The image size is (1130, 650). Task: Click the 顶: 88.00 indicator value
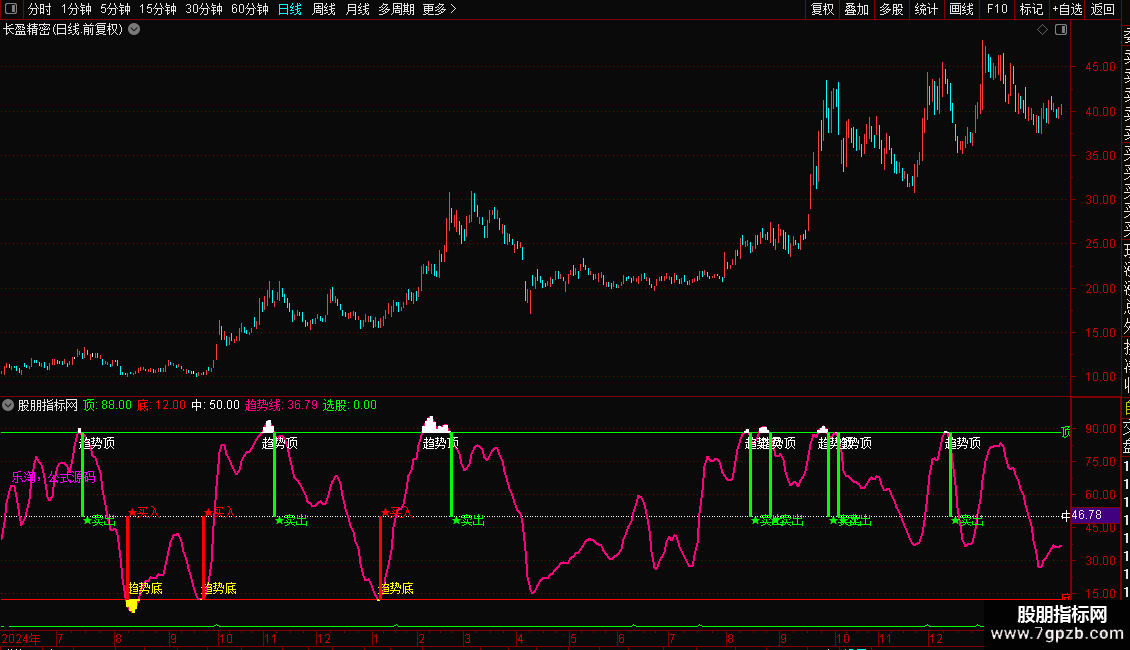tap(107, 405)
